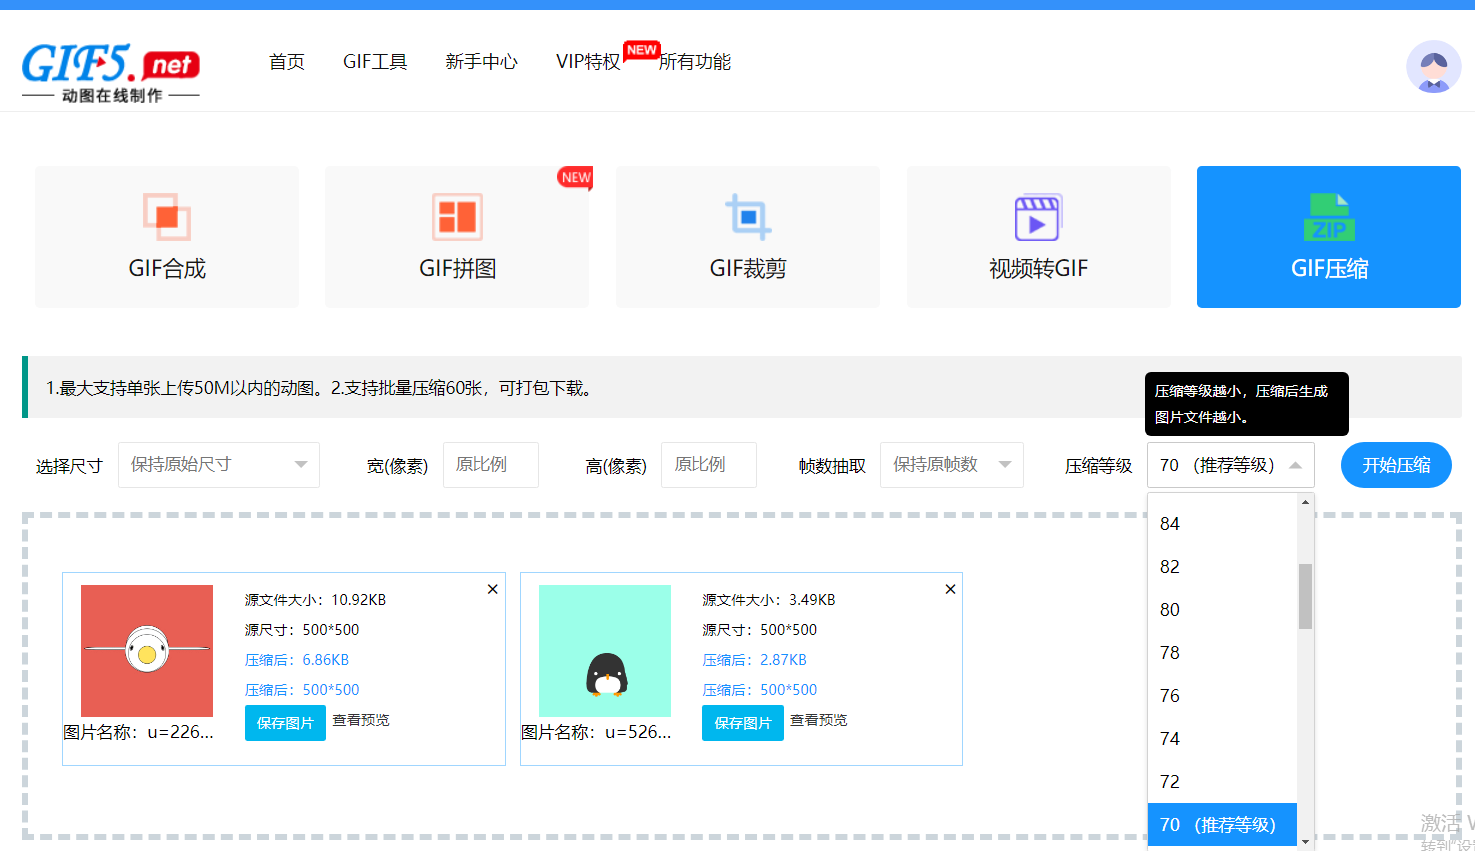Click the GIF裁剪 crop icon
1475x851 pixels.
coord(748,217)
